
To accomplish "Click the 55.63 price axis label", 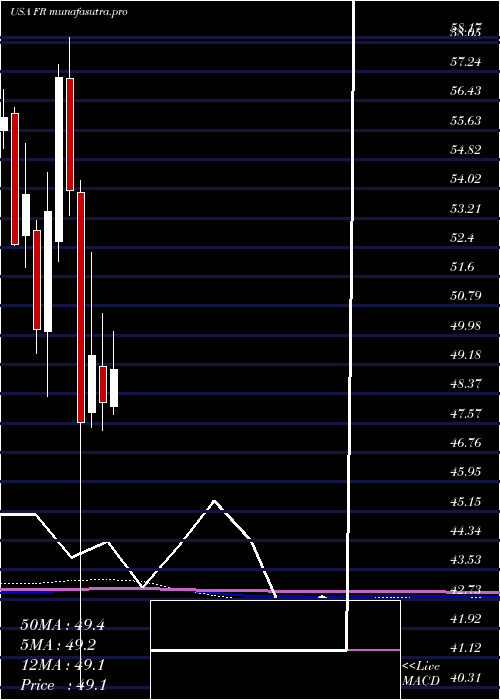I will pyautogui.click(x=465, y=121).
